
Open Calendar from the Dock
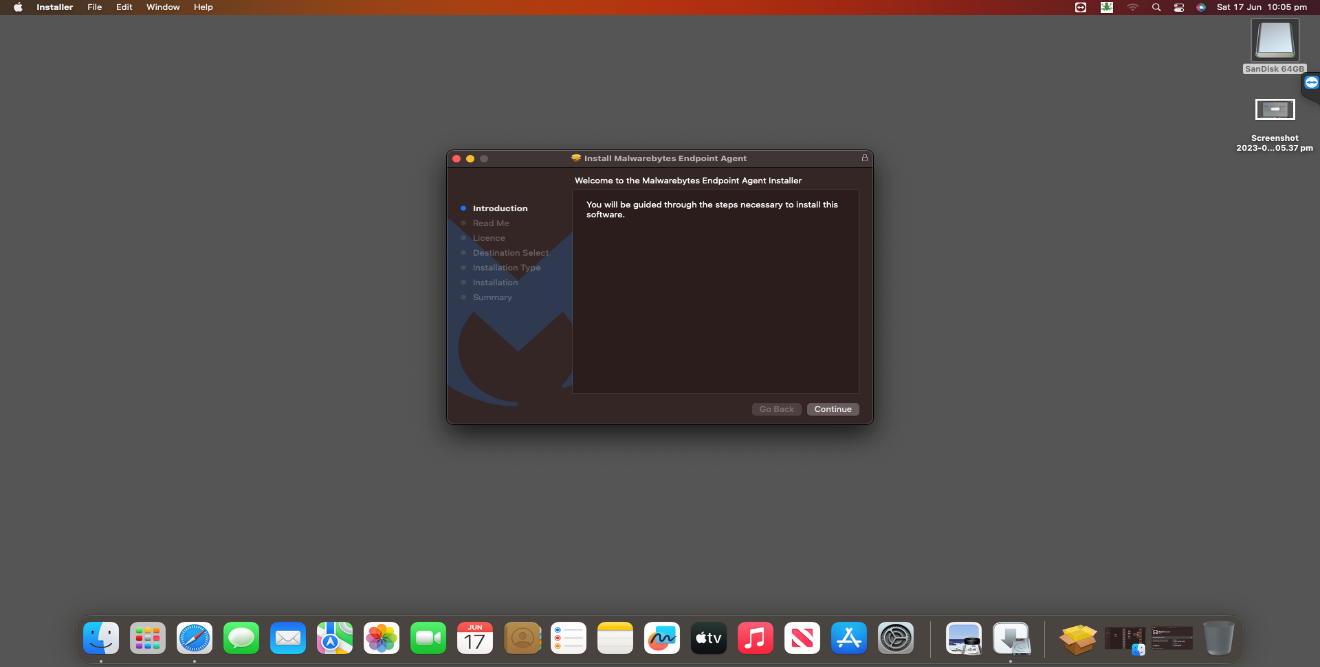[x=475, y=637]
